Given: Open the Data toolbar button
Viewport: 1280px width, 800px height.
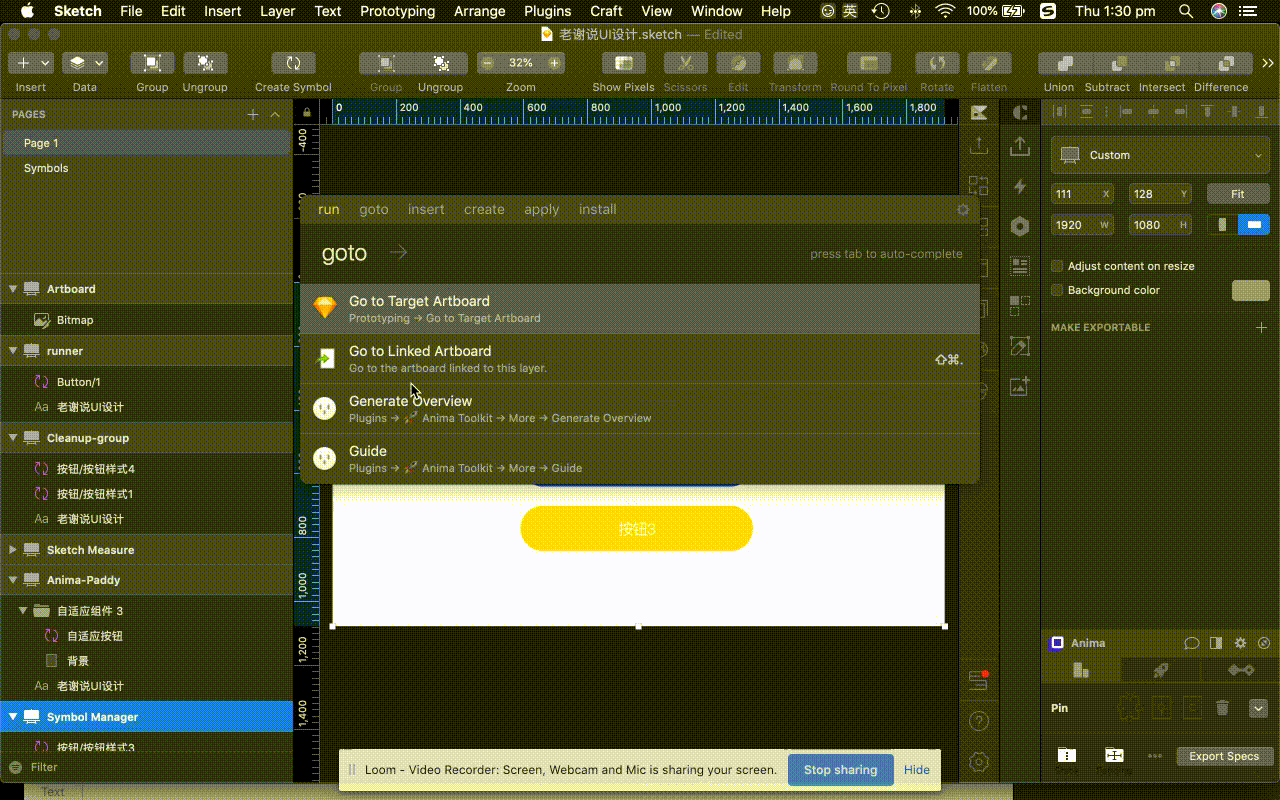Looking at the screenshot, I should click(85, 62).
